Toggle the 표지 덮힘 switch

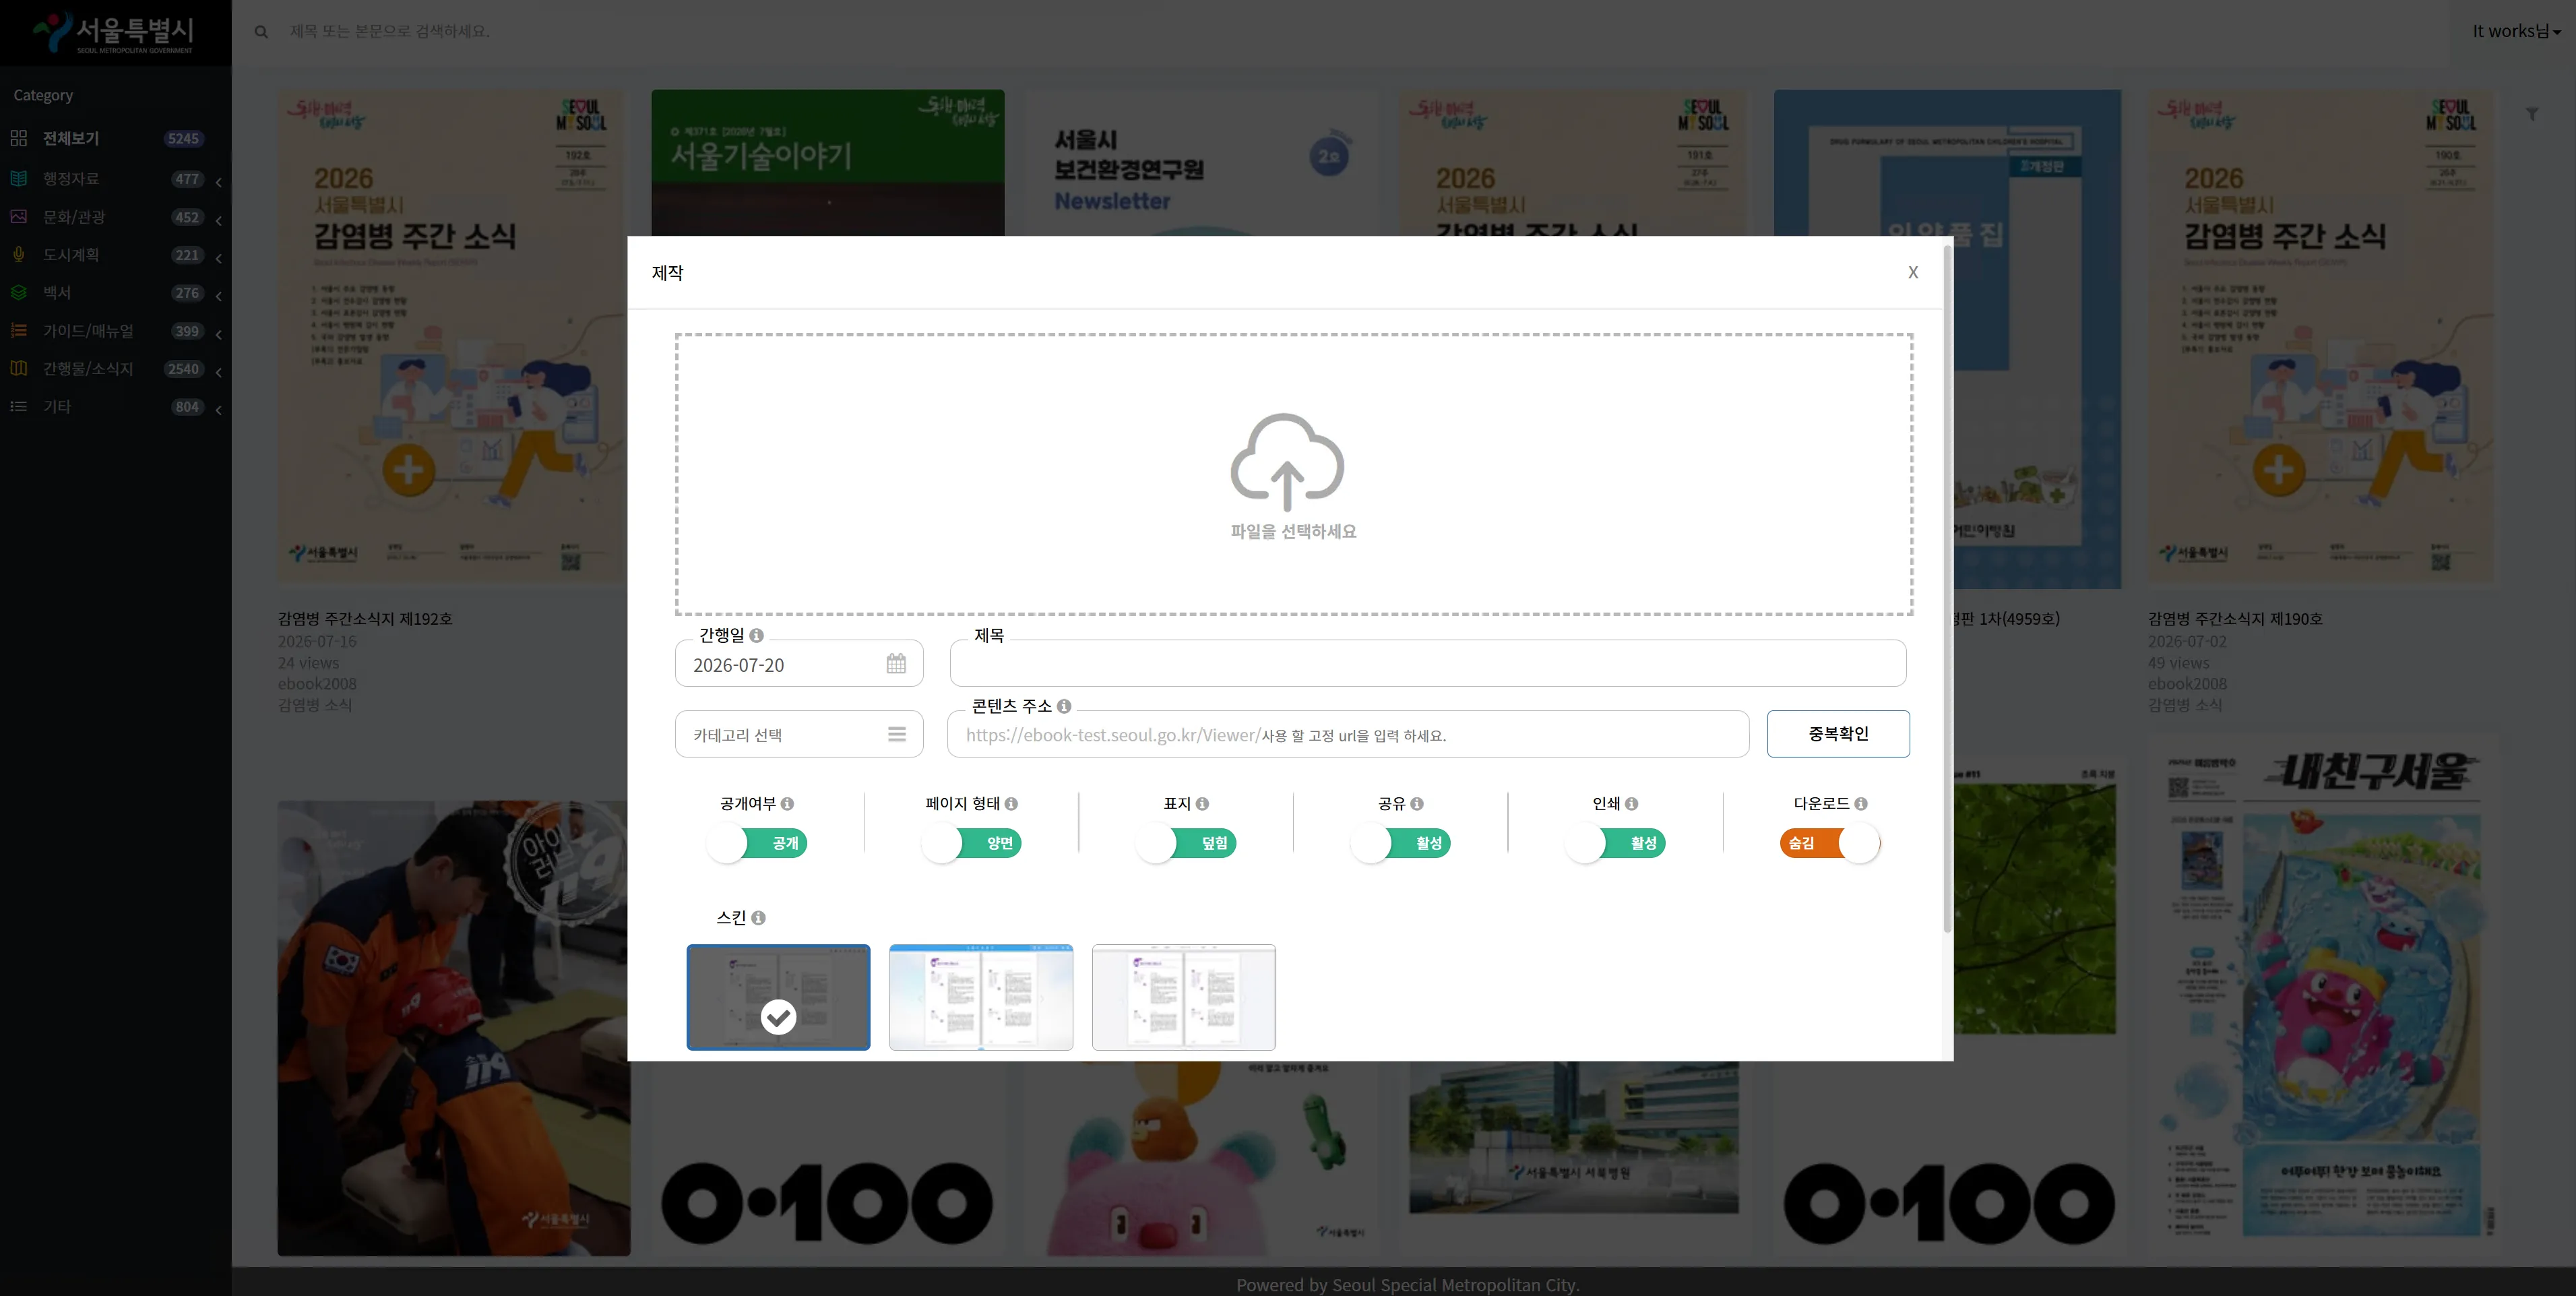(x=1186, y=843)
